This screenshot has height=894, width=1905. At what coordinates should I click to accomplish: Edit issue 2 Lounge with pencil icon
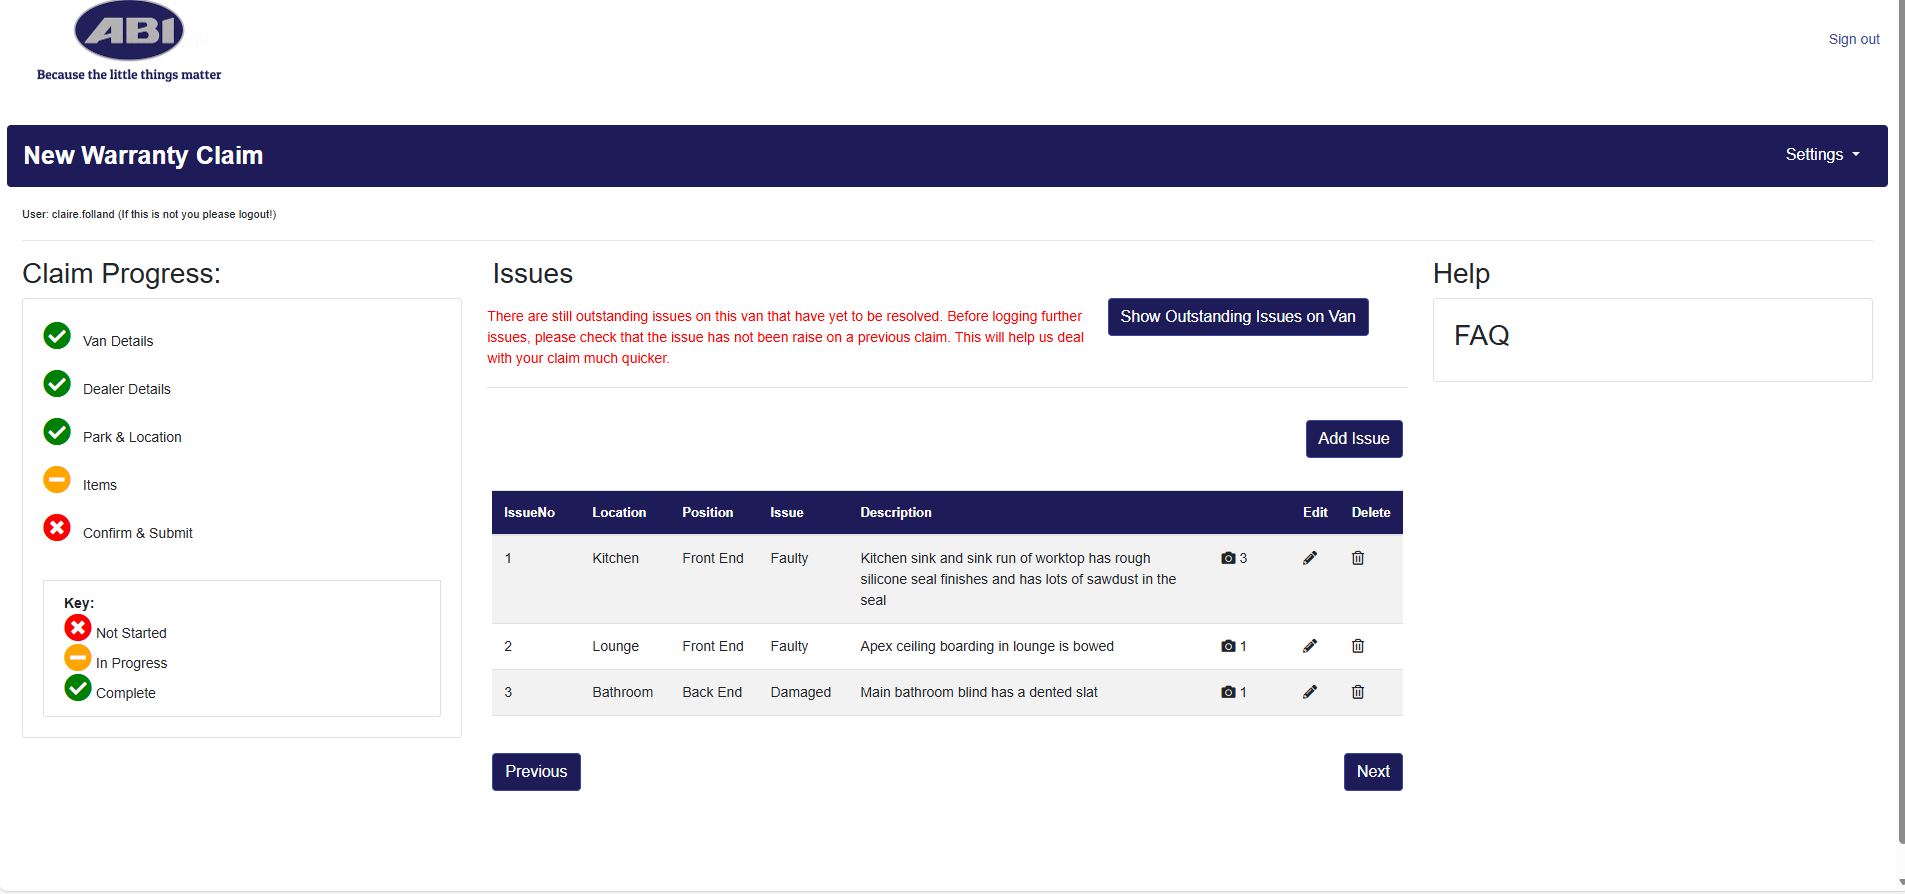[x=1310, y=646]
